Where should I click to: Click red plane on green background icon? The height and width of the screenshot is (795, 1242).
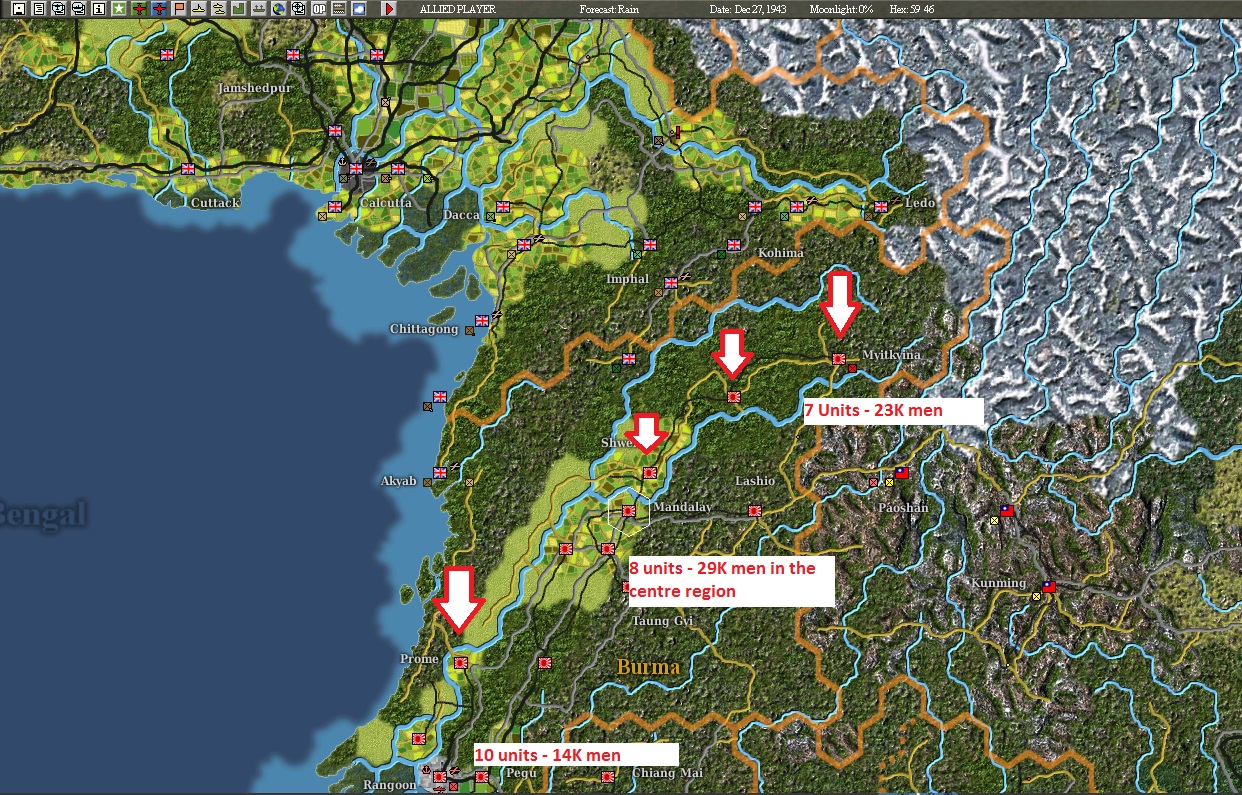click(x=139, y=9)
